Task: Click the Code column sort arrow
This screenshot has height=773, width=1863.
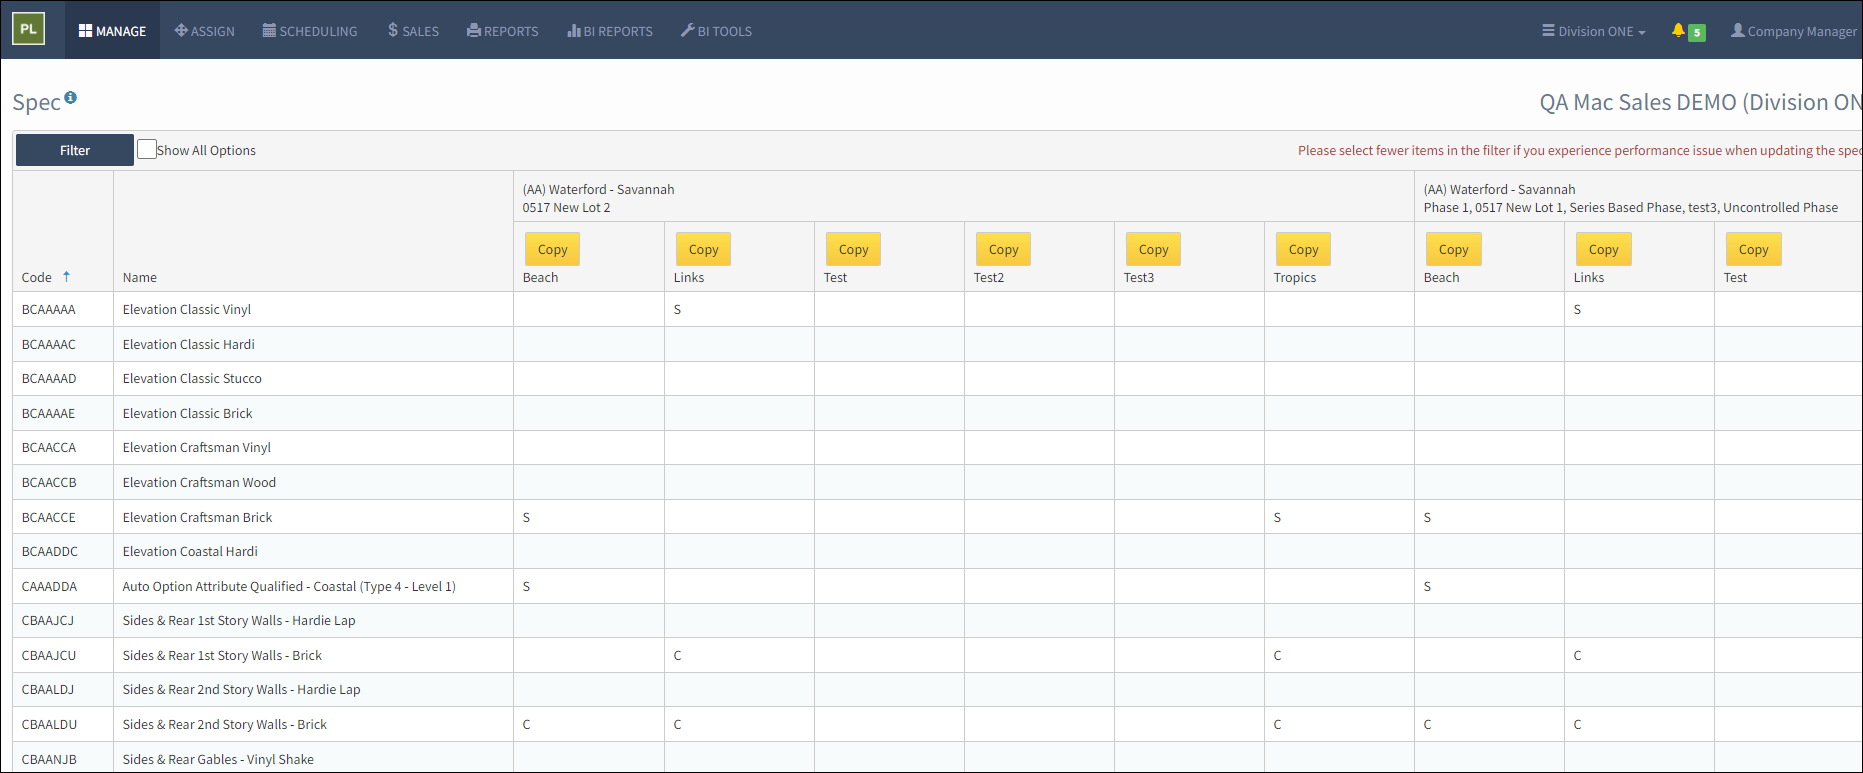Action: click(66, 277)
